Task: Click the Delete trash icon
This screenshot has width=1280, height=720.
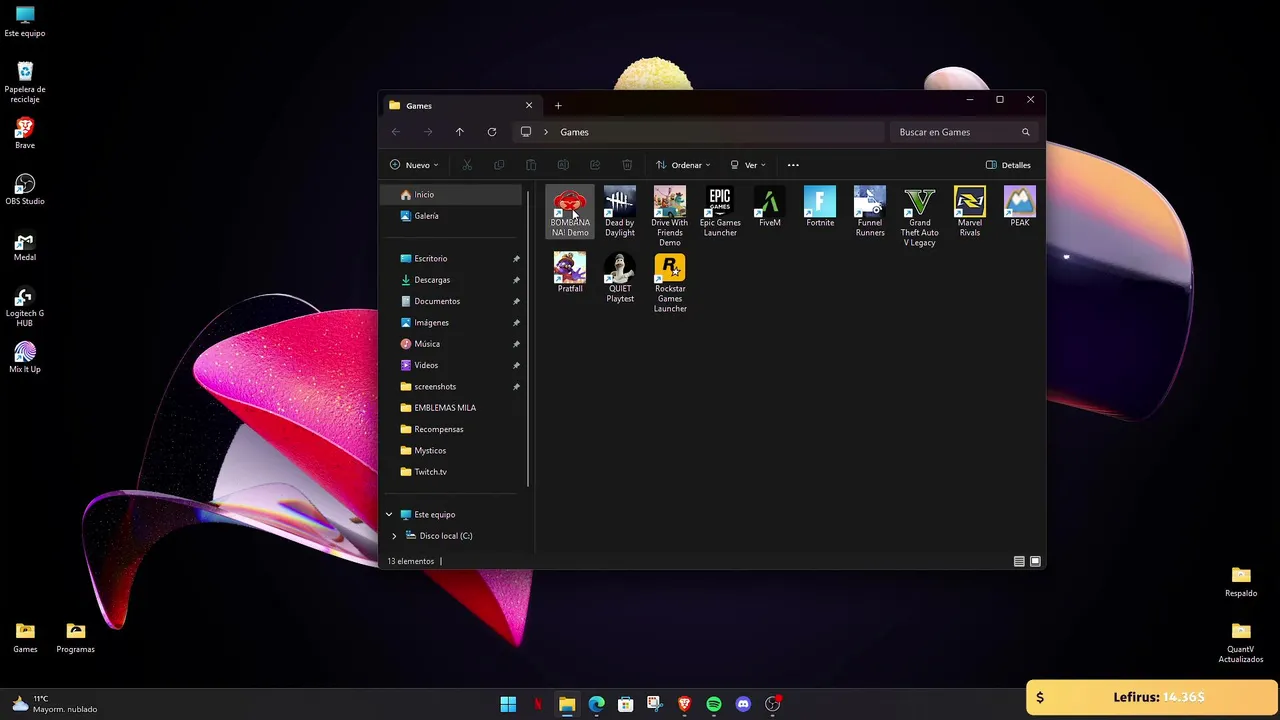Action: point(627,165)
